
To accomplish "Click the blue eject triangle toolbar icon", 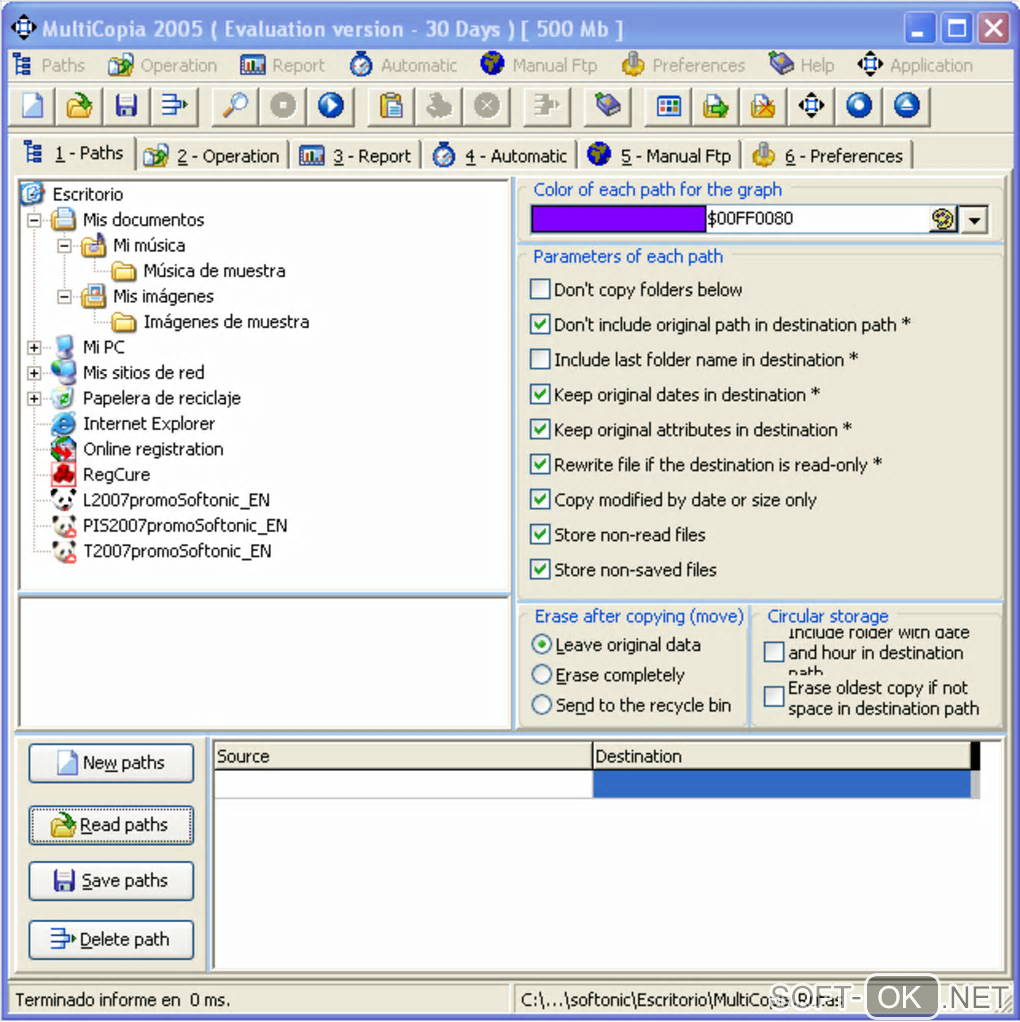I will [907, 105].
